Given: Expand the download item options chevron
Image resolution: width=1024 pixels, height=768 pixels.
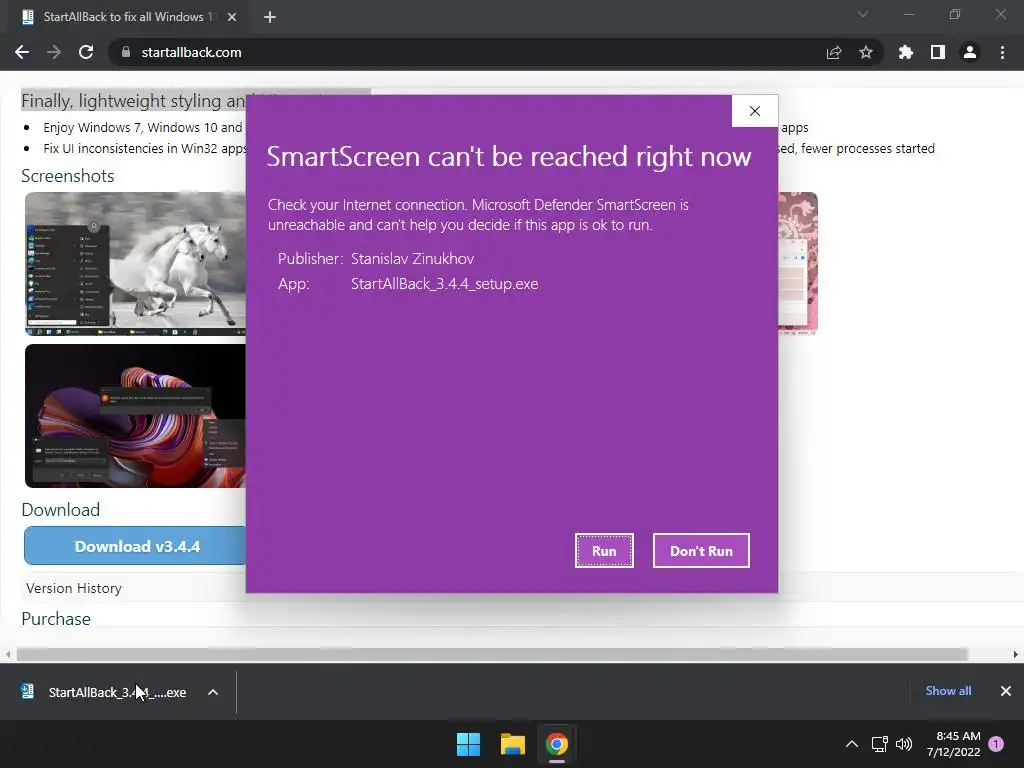Looking at the screenshot, I should [213, 692].
